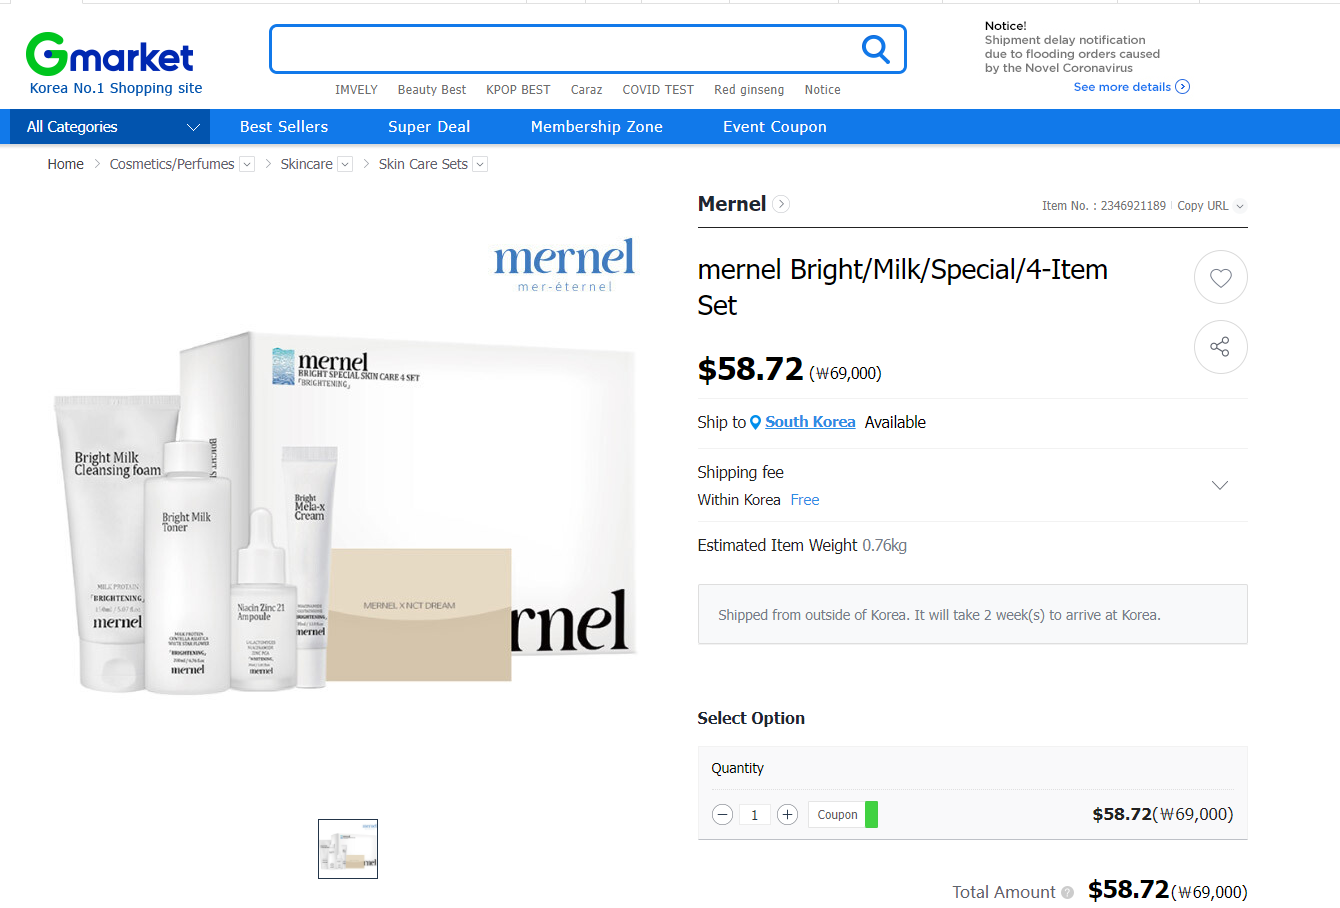Image resolution: width=1340 pixels, height=908 pixels.
Task: Expand the Shipping fee details chevron
Action: click(1220, 485)
